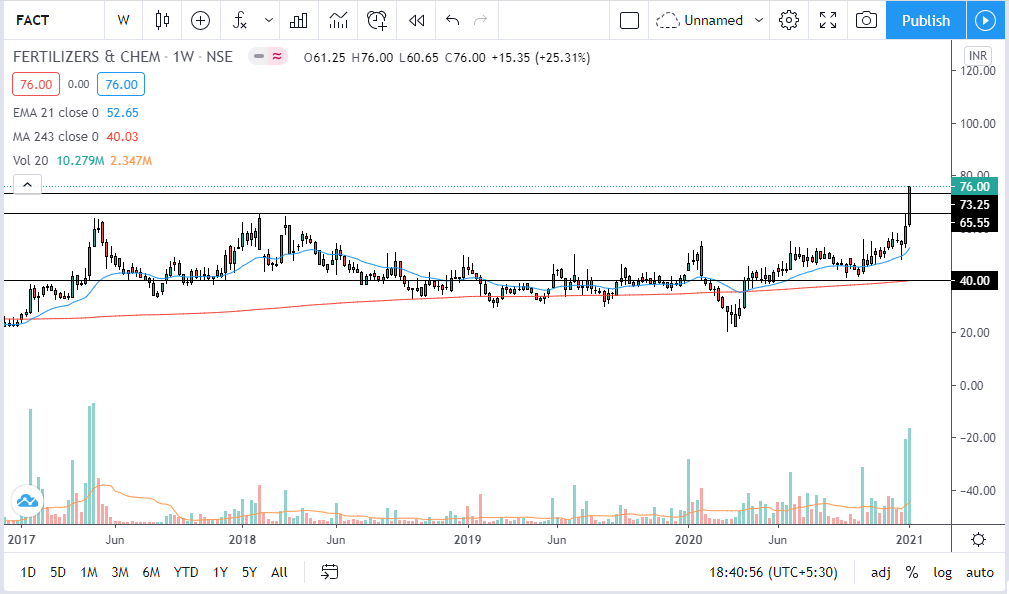Expand the Unnamed layout dropdown arrow
The width and height of the screenshot is (1009, 594).
point(759,21)
